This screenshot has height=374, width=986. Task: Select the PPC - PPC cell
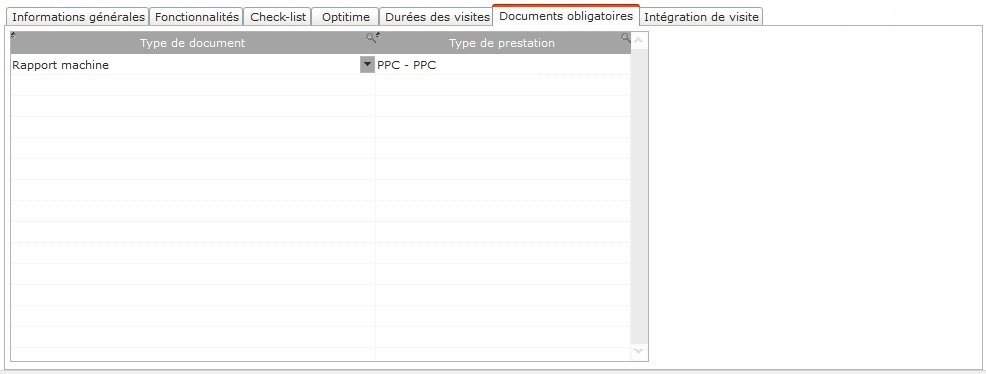coord(503,65)
